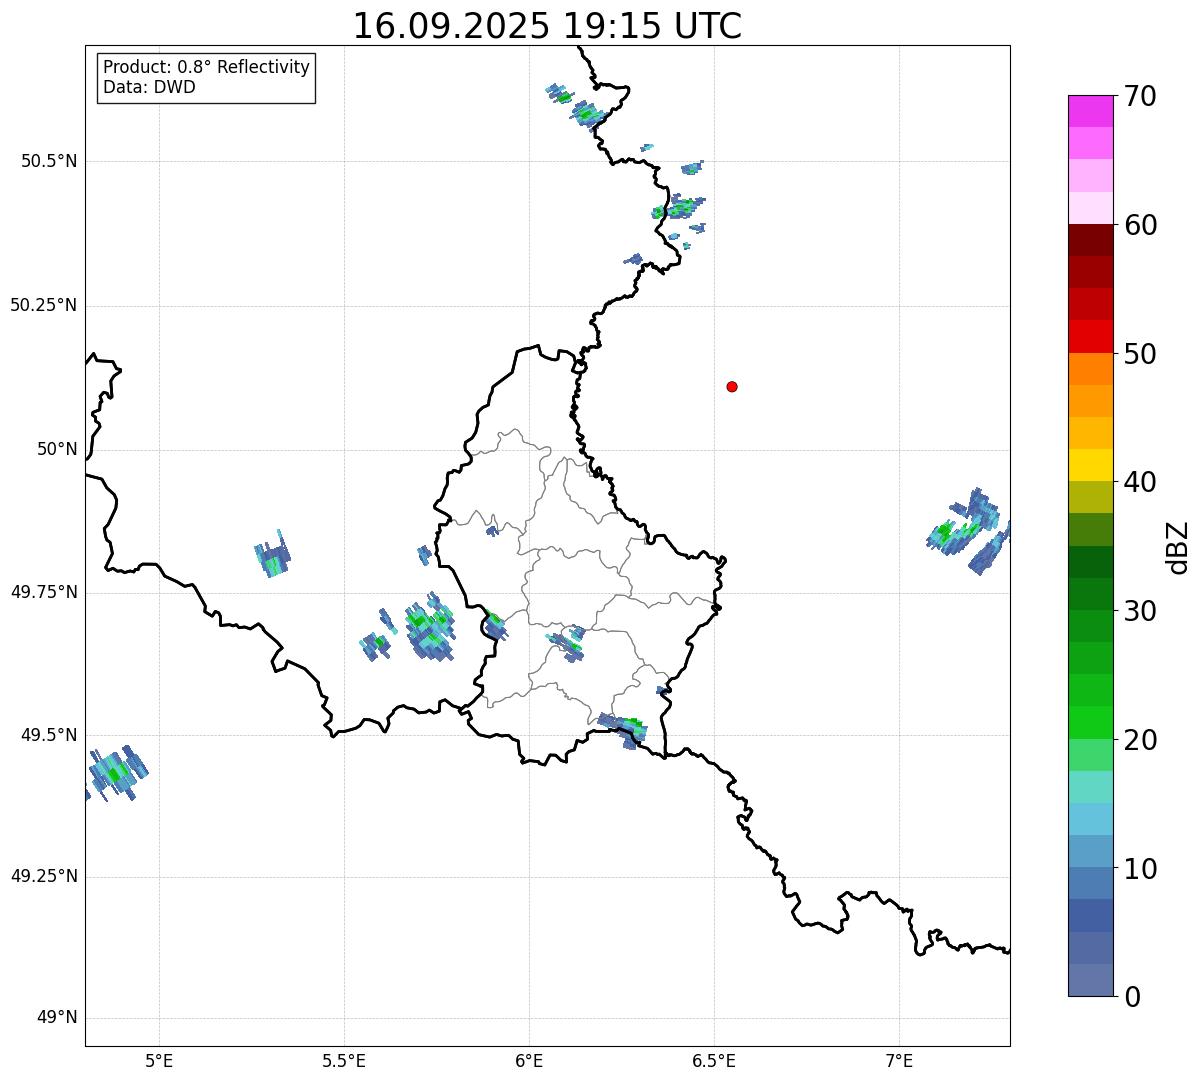Viewport: 1202px width, 1081px height.
Task: Click the bright red 50 dBZ swatch
Action: pos(1090,336)
